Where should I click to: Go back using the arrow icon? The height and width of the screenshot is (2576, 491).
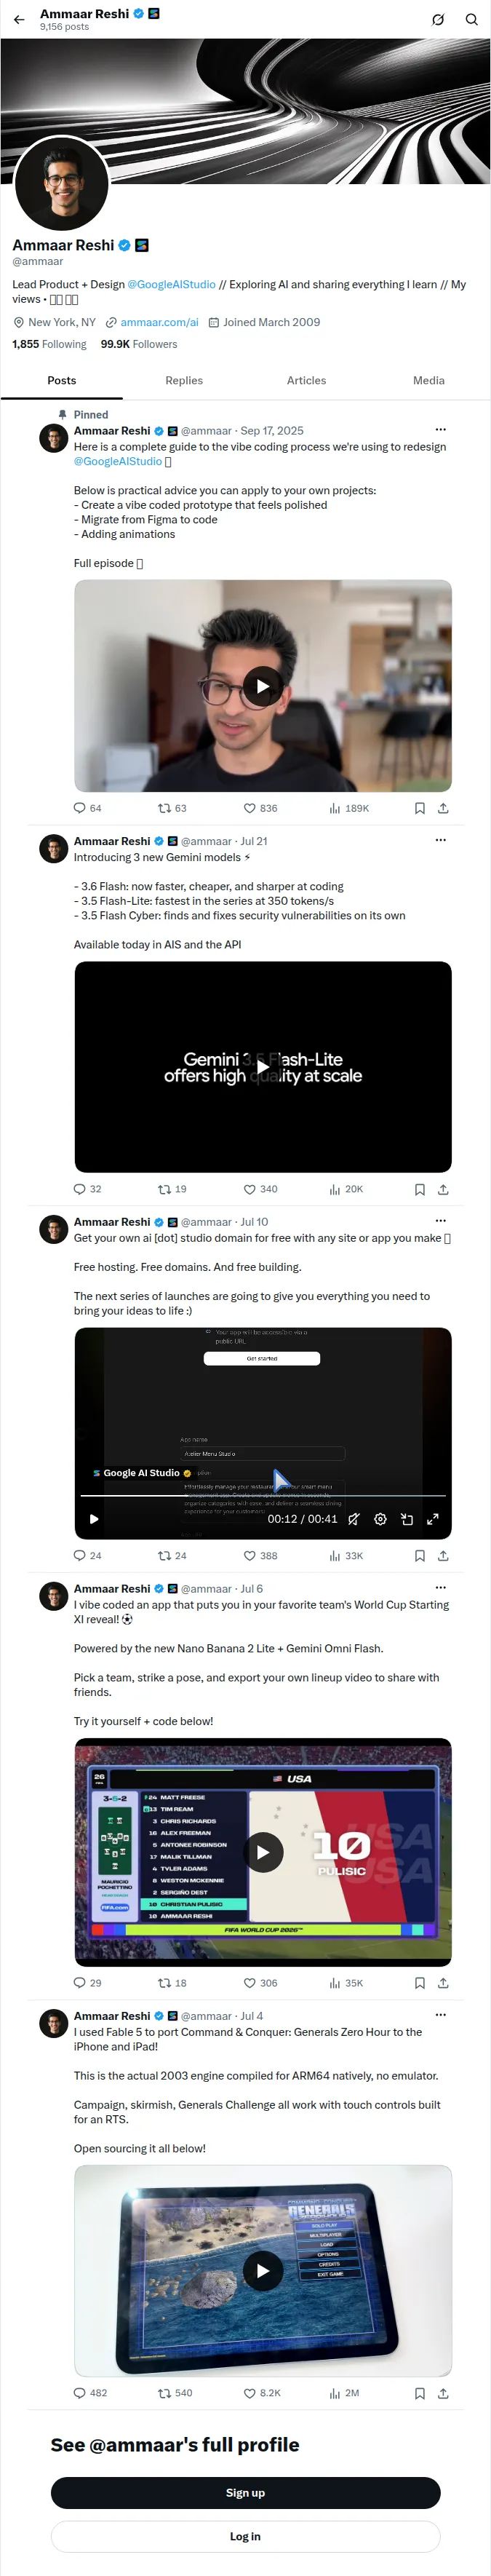pos(19,19)
